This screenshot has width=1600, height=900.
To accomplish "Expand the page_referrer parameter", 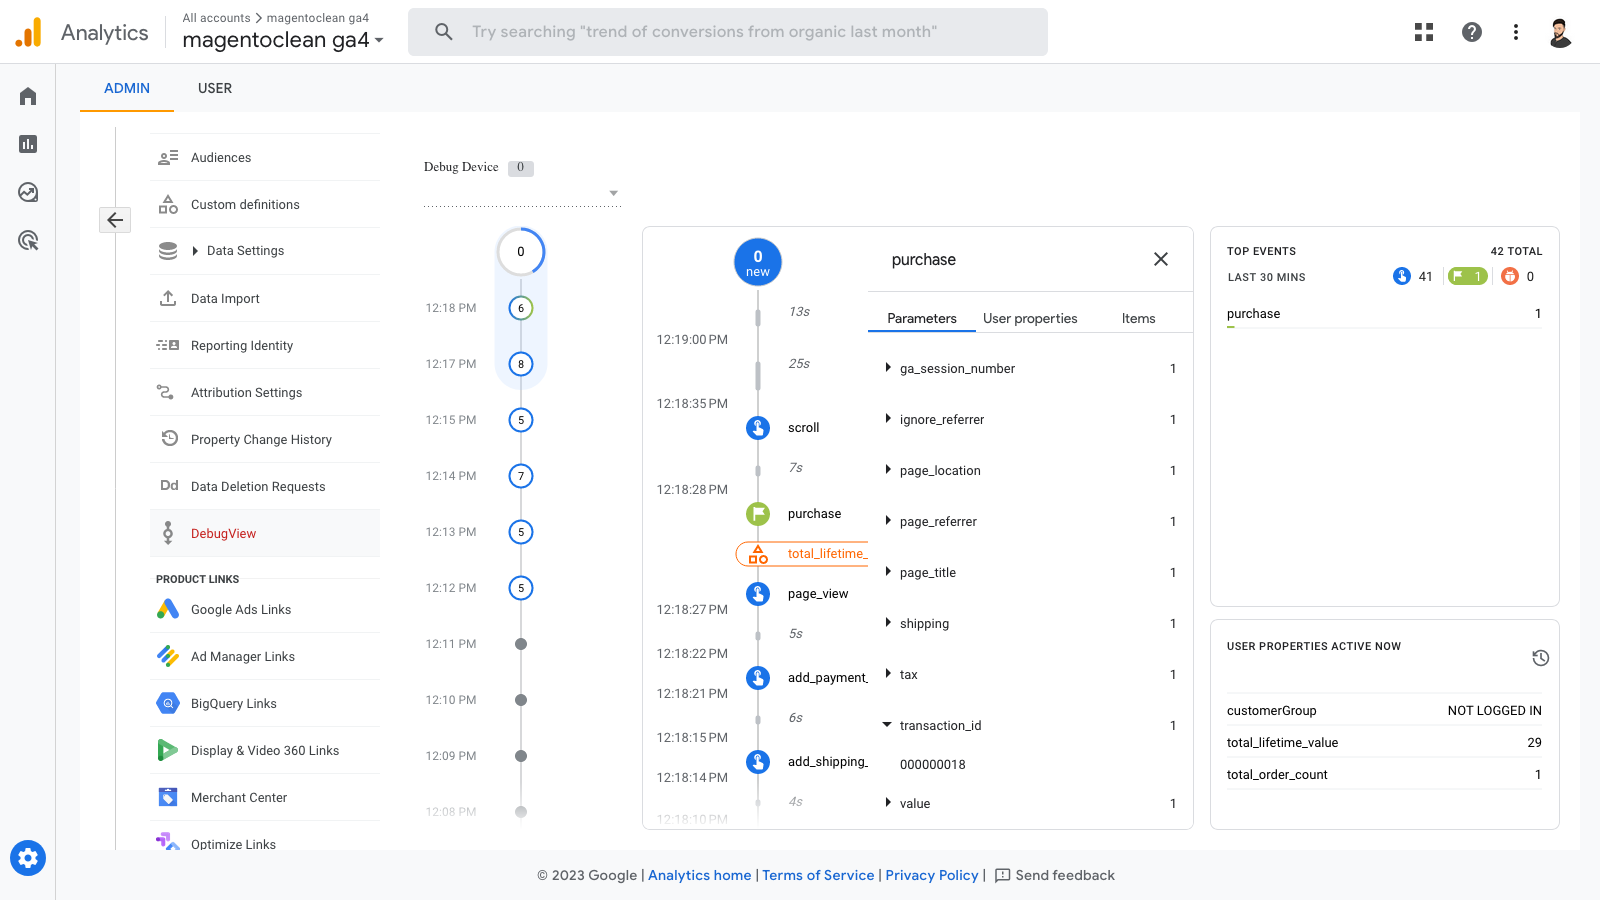I will tap(888, 521).
